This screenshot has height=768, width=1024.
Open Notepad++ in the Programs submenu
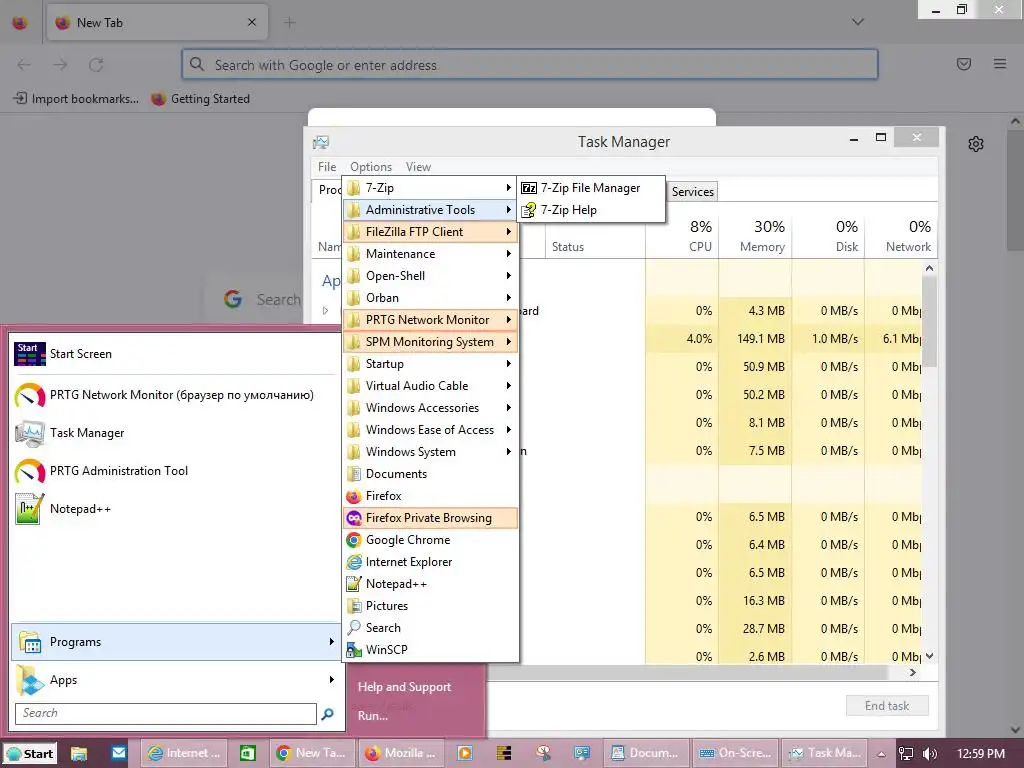pyautogui.click(x=430, y=584)
